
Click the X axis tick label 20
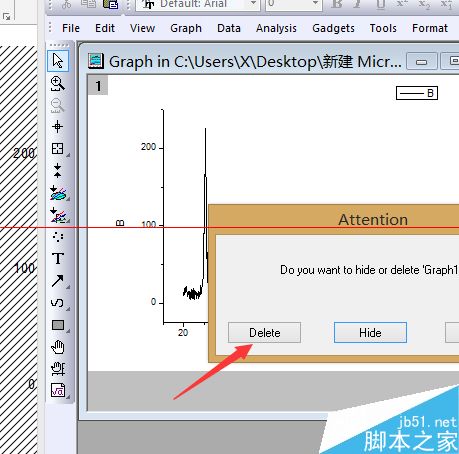[x=183, y=332]
